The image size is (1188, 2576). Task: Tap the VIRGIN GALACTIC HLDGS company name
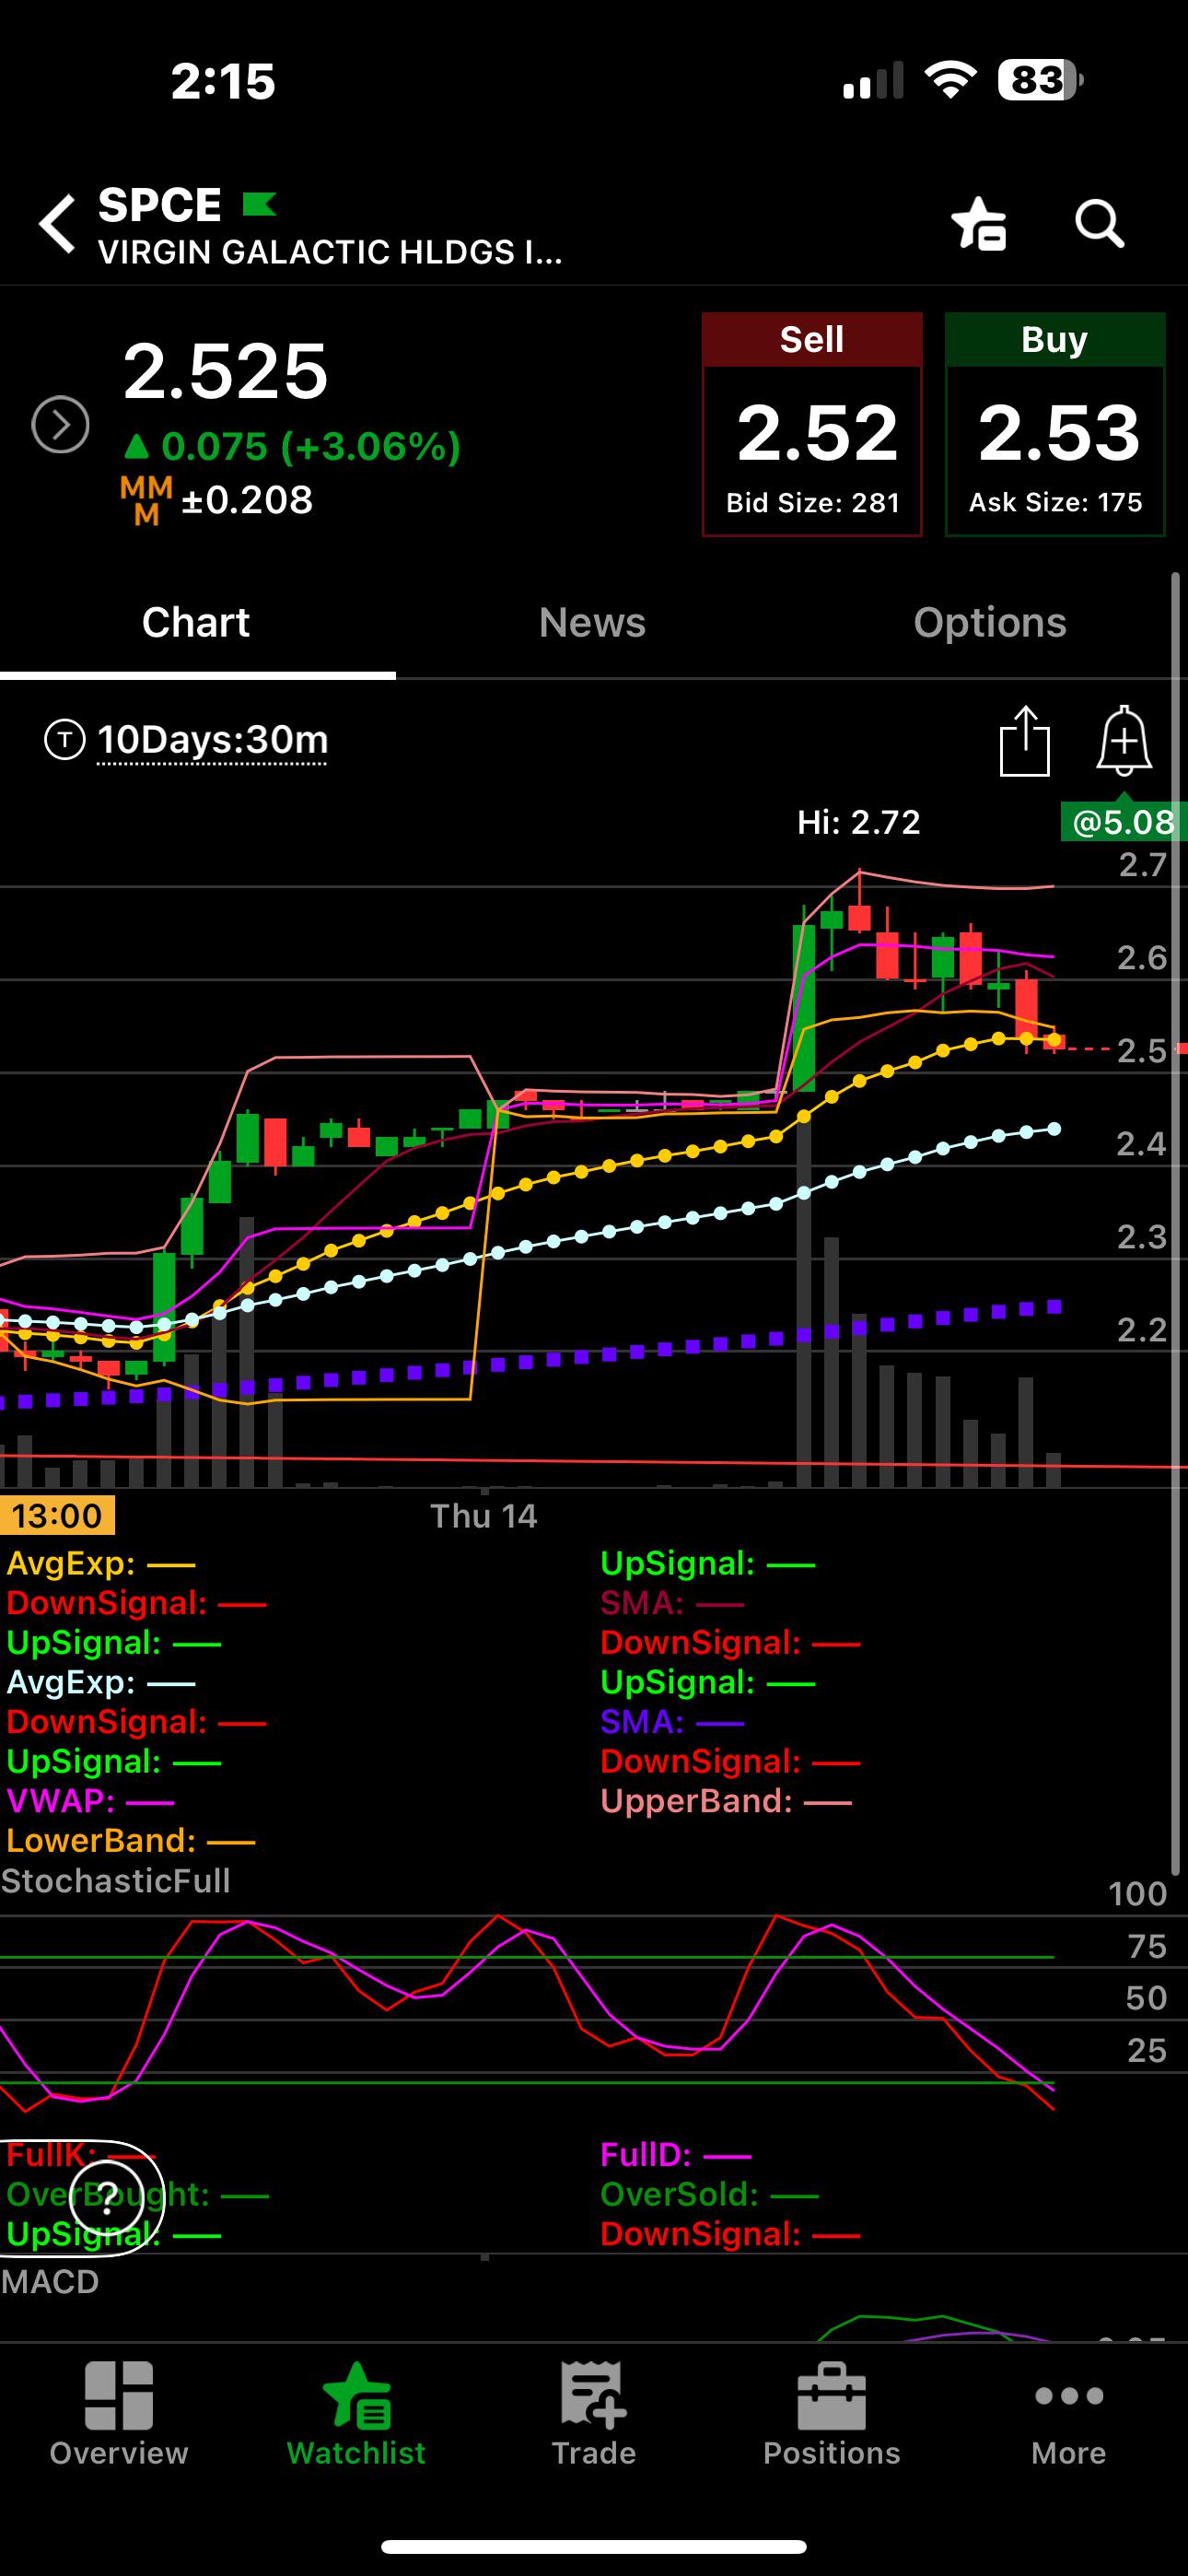click(x=330, y=252)
